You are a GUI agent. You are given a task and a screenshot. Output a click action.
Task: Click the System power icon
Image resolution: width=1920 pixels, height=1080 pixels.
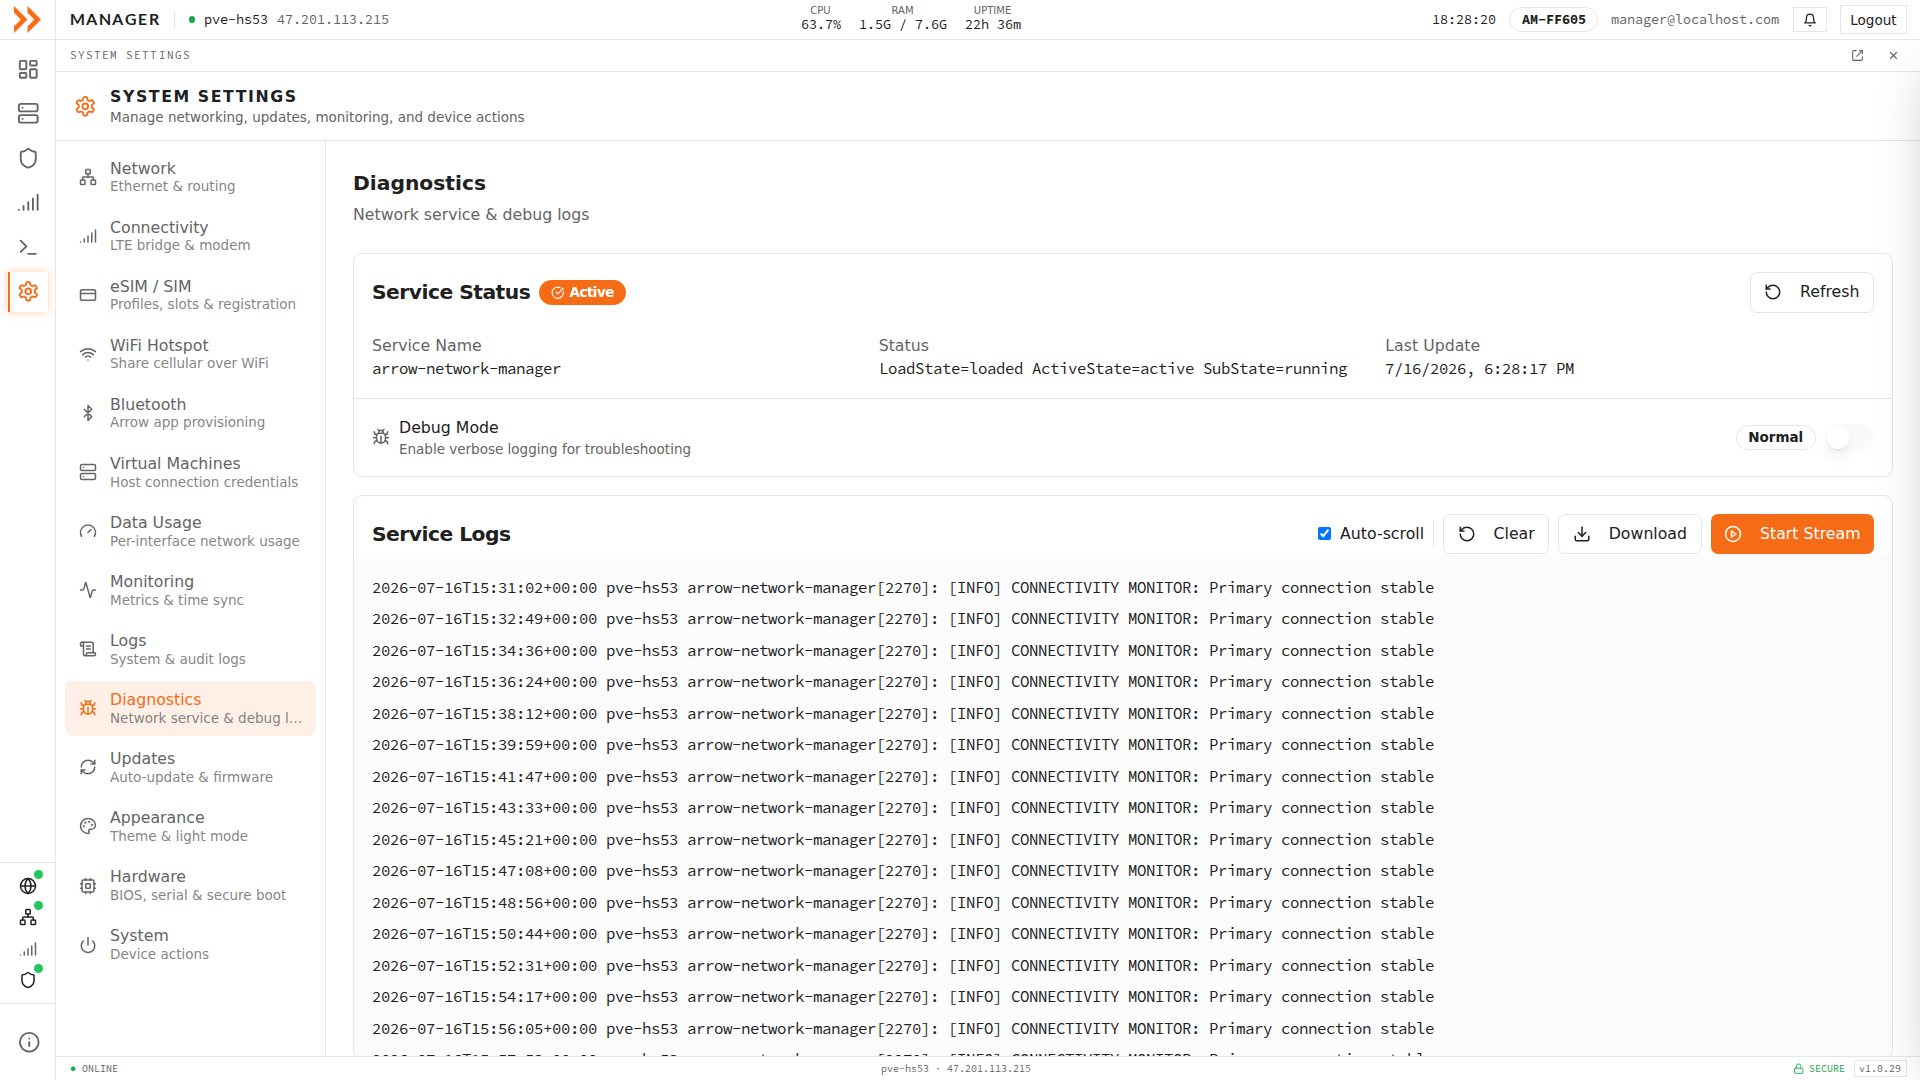tap(88, 944)
